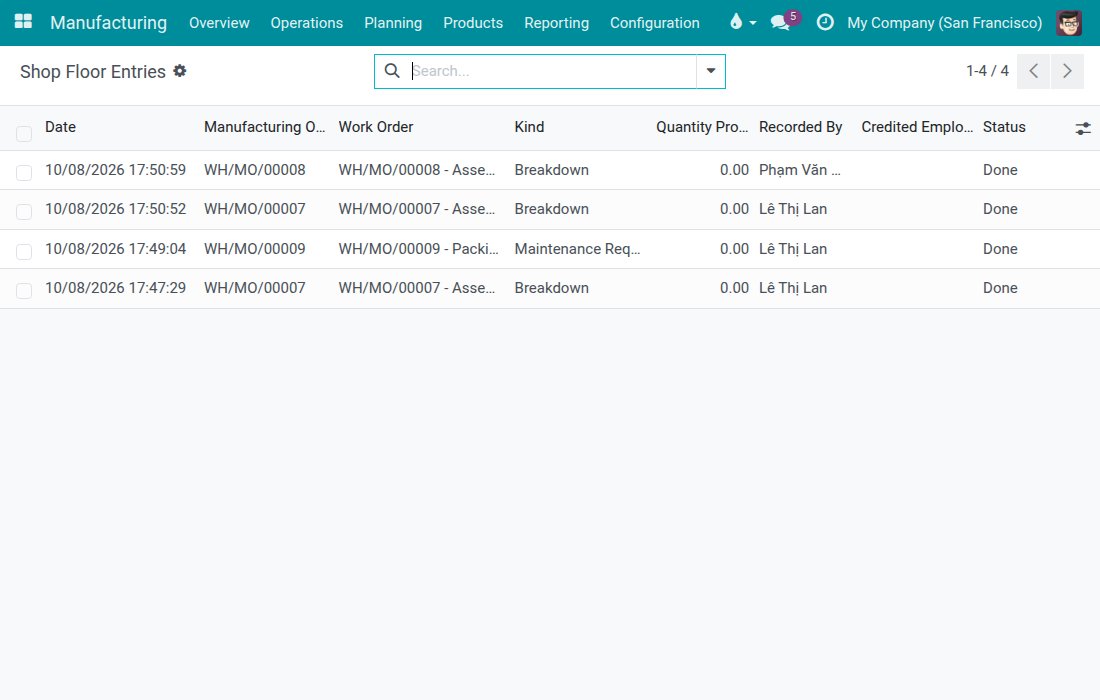
Task: Go to previous page arrow
Action: tap(1033, 71)
